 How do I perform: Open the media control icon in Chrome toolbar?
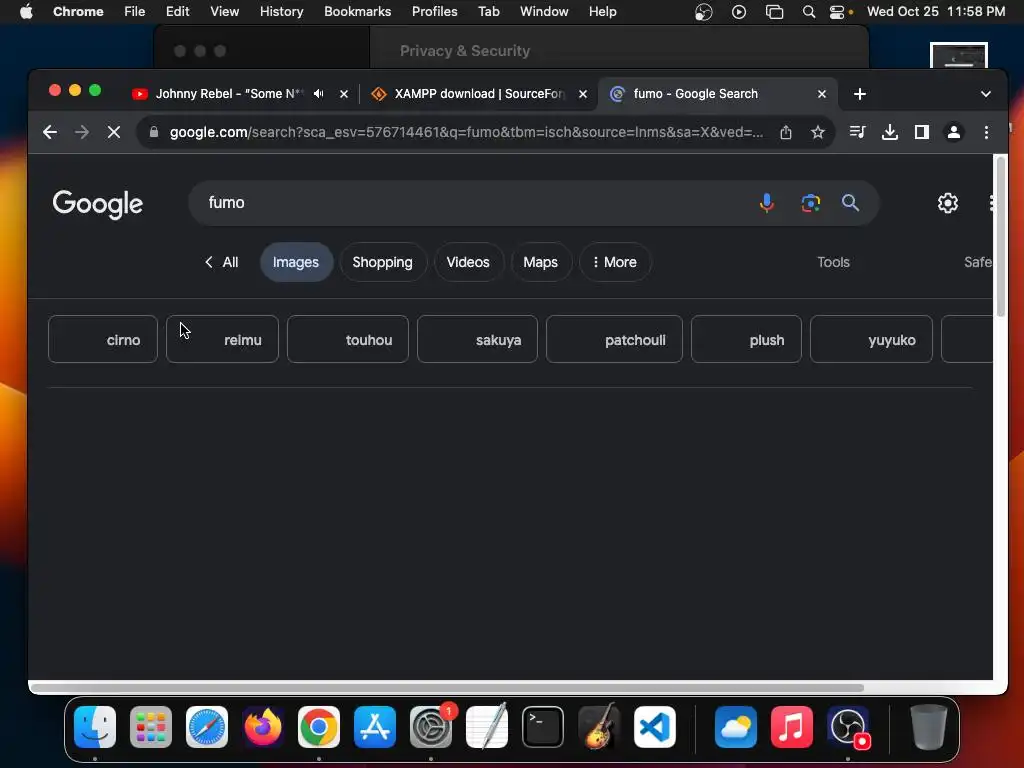click(857, 133)
